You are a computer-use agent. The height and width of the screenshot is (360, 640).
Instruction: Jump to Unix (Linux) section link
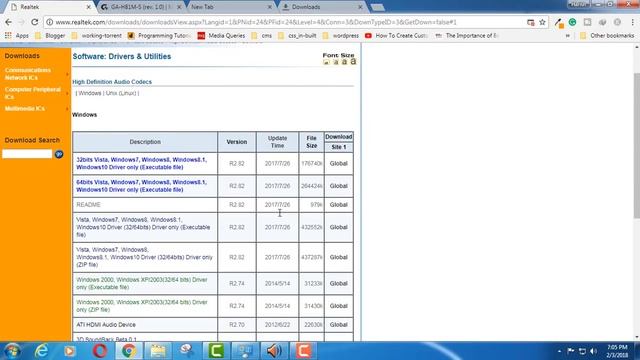[x=121, y=93]
